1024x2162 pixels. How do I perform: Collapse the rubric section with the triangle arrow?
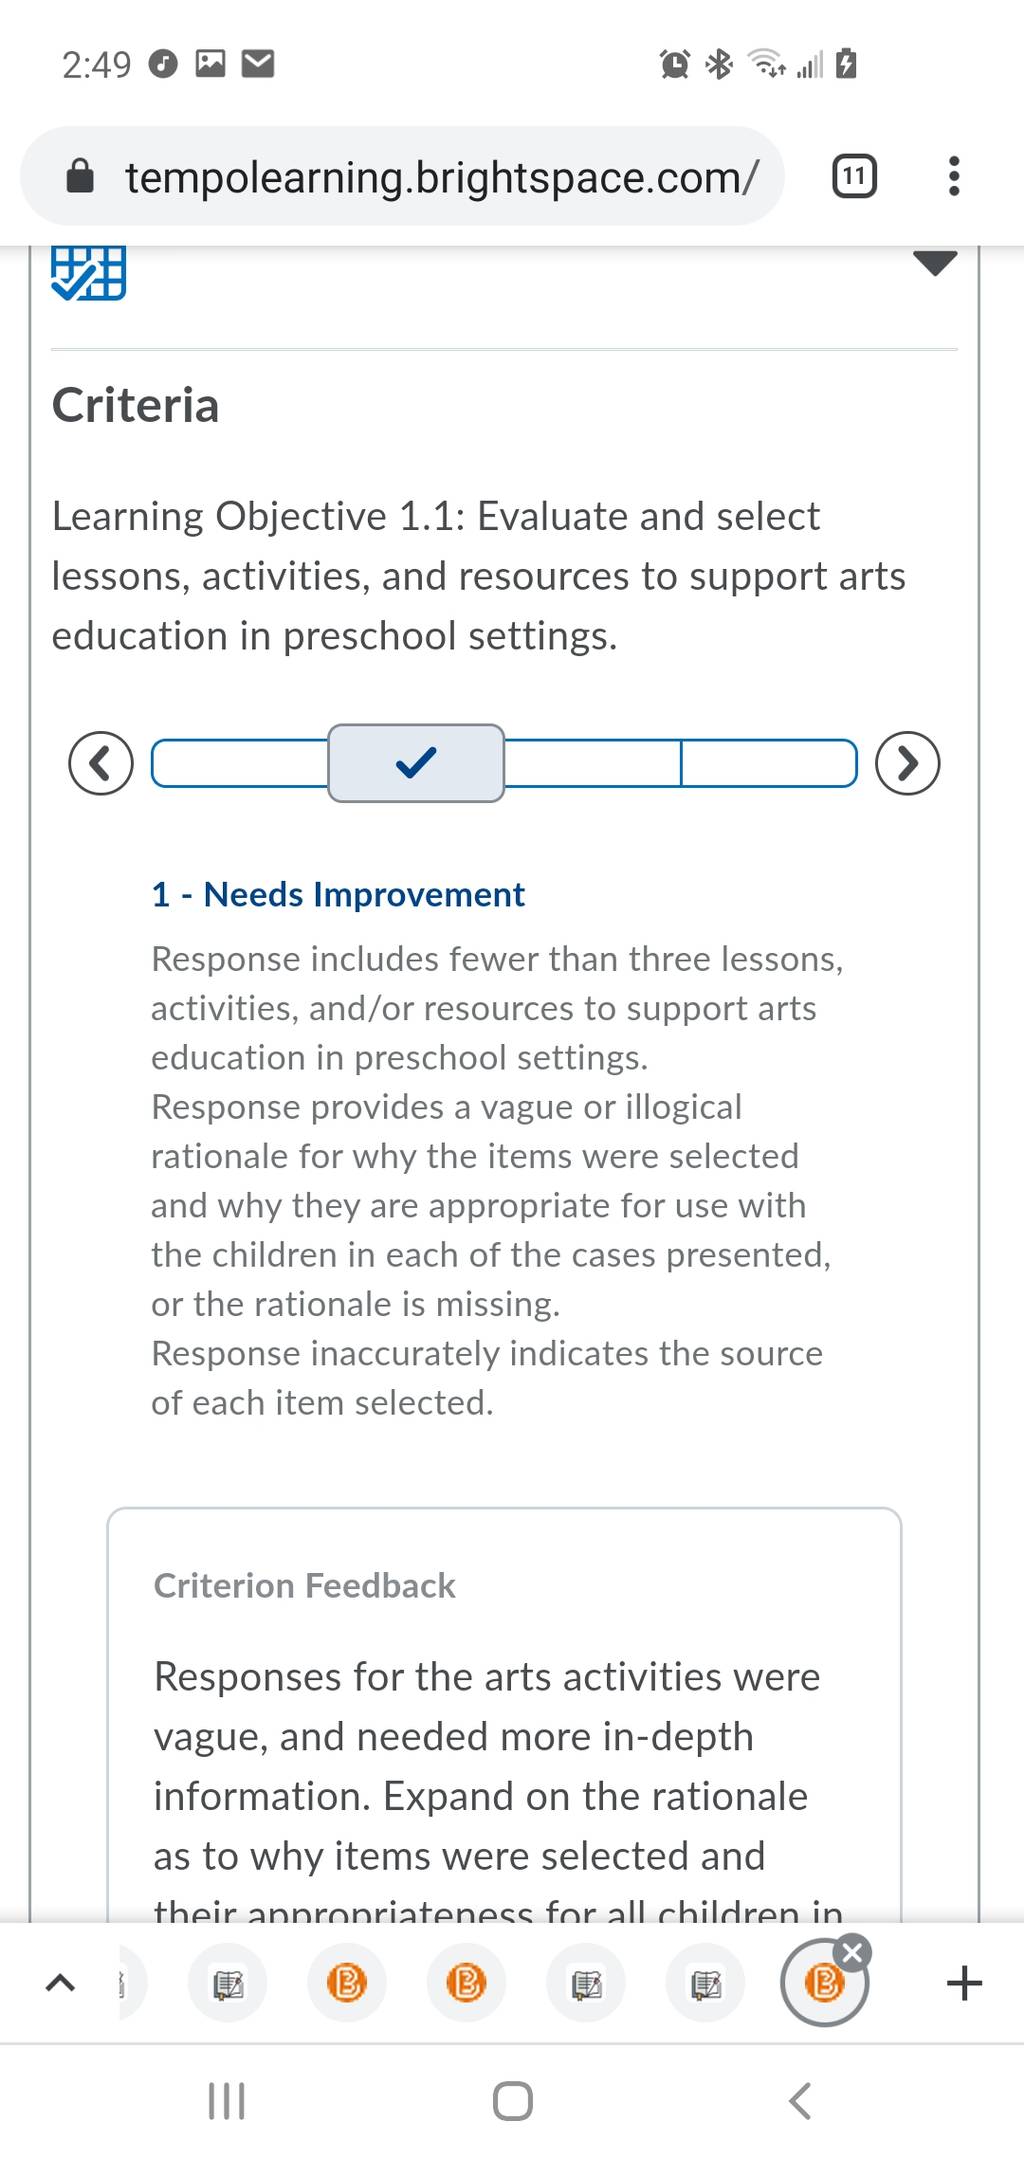coord(935,263)
